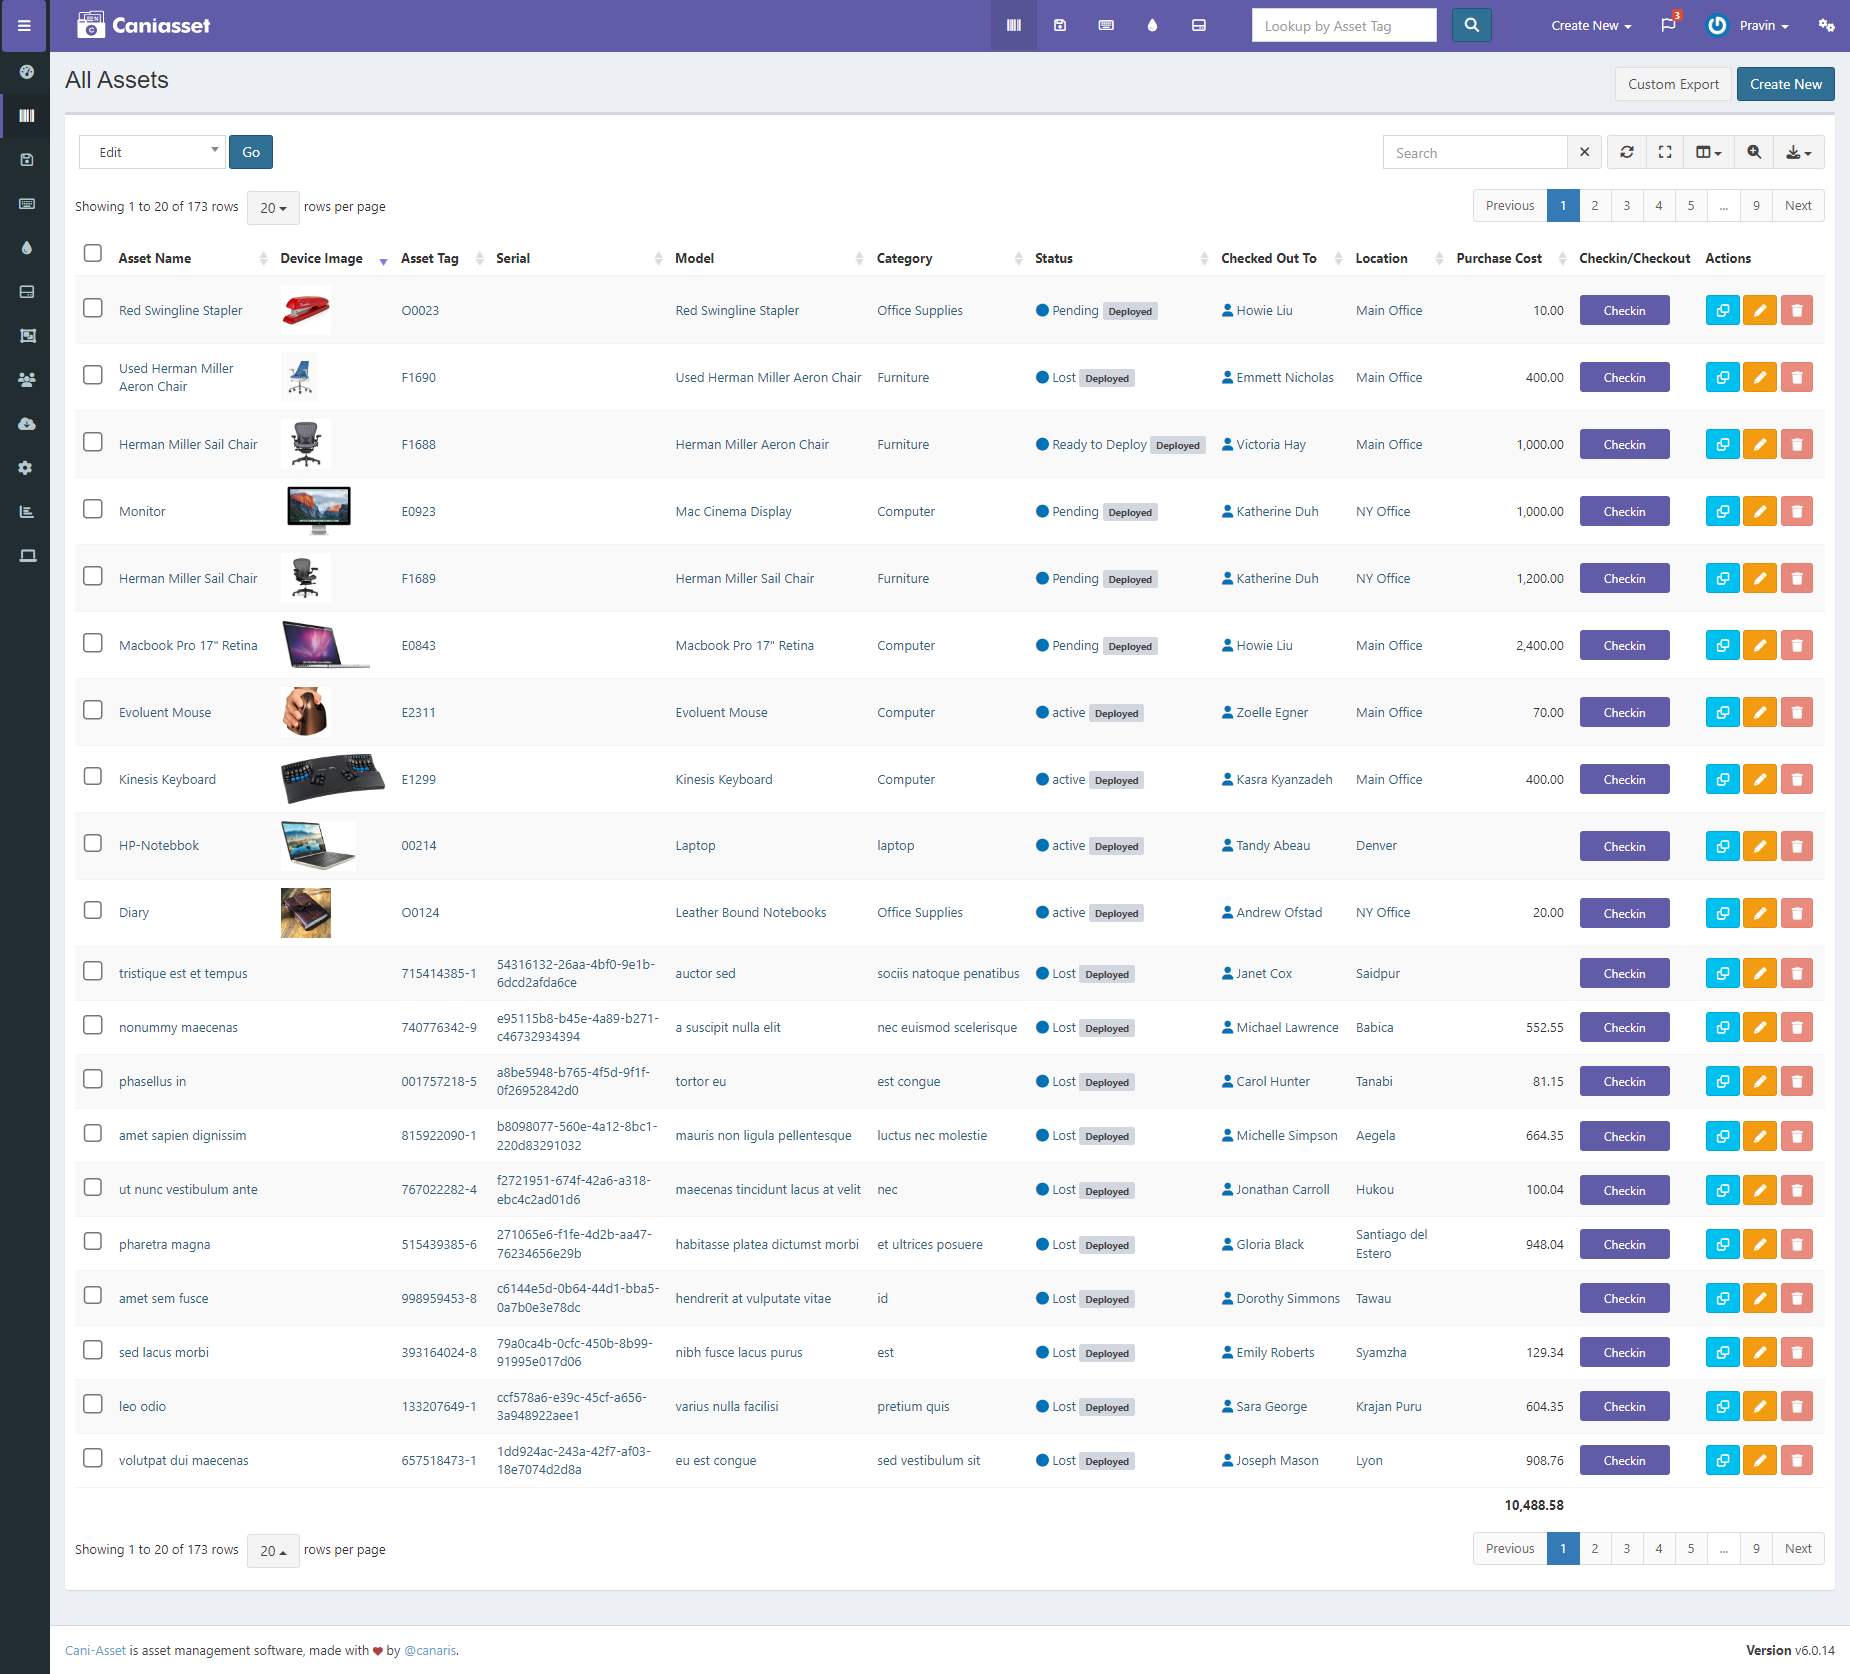1850x1674 pixels.
Task: Clone the Evoluent Mouse asset
Action: coord(1722,713)
